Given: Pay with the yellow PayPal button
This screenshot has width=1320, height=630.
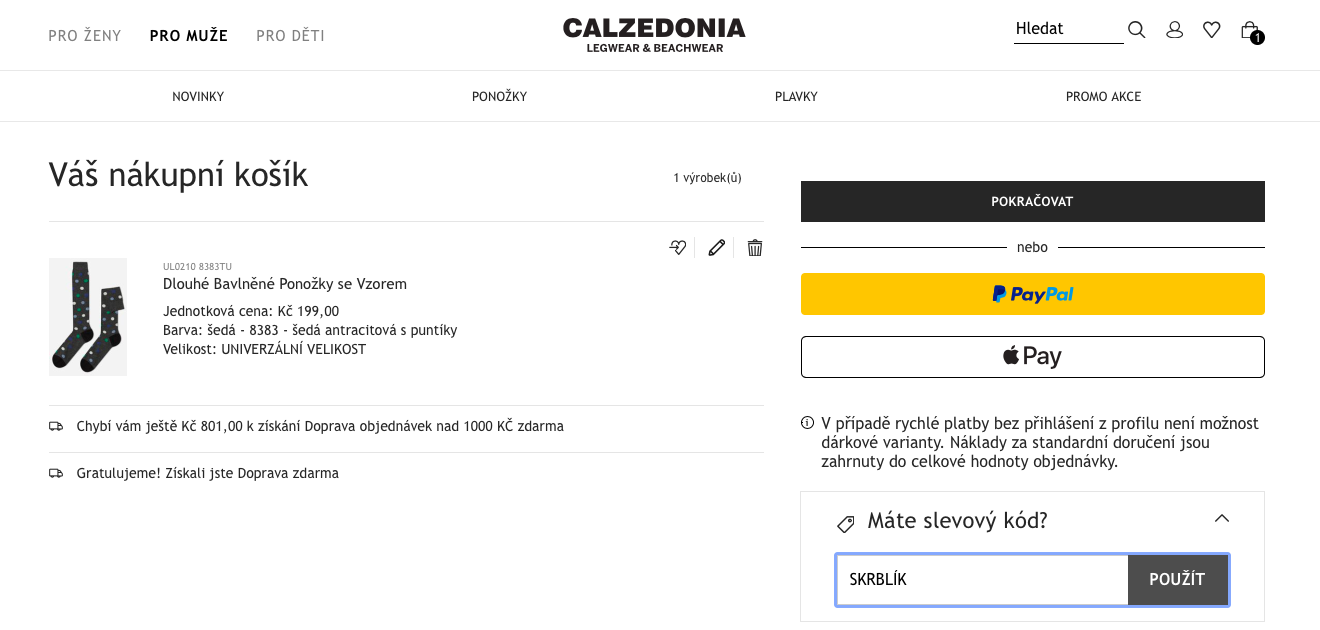Looking at the screenshot, I should [x=1033, y=294].
